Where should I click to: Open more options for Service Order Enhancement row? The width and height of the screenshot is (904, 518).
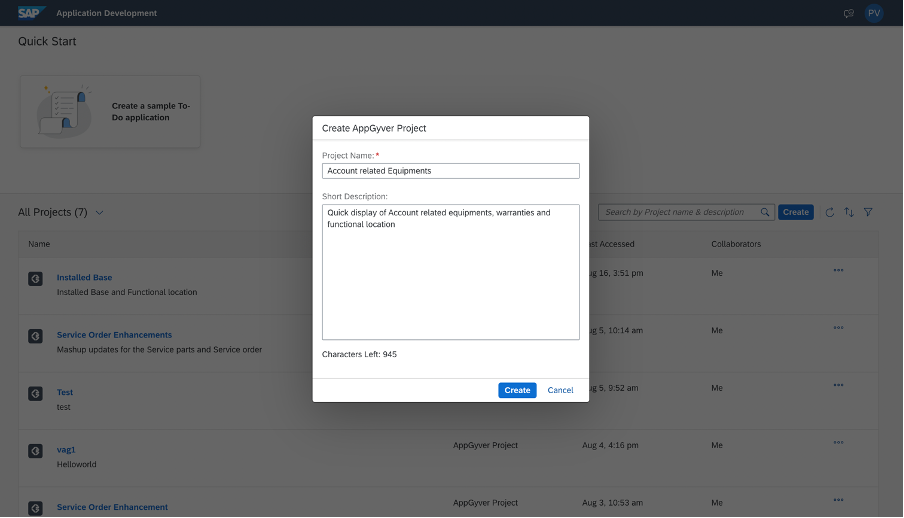pyautogui.click(x=838, y=500)
